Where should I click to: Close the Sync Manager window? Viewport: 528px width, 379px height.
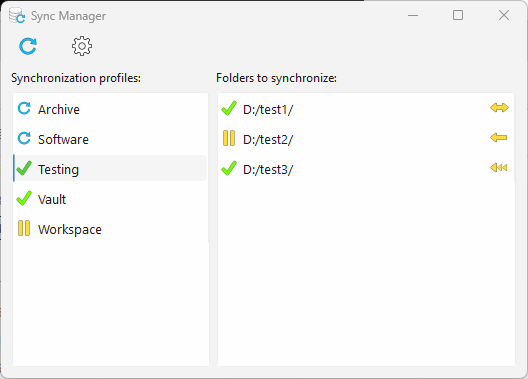point(504,15)
